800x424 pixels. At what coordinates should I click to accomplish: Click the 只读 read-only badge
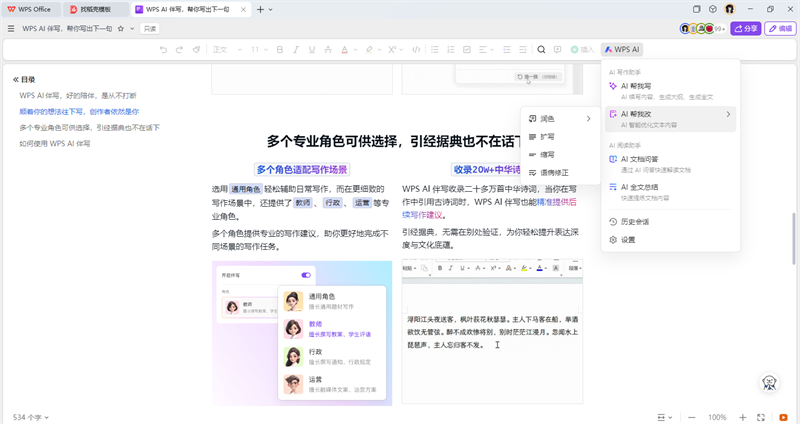click(149, 29)
